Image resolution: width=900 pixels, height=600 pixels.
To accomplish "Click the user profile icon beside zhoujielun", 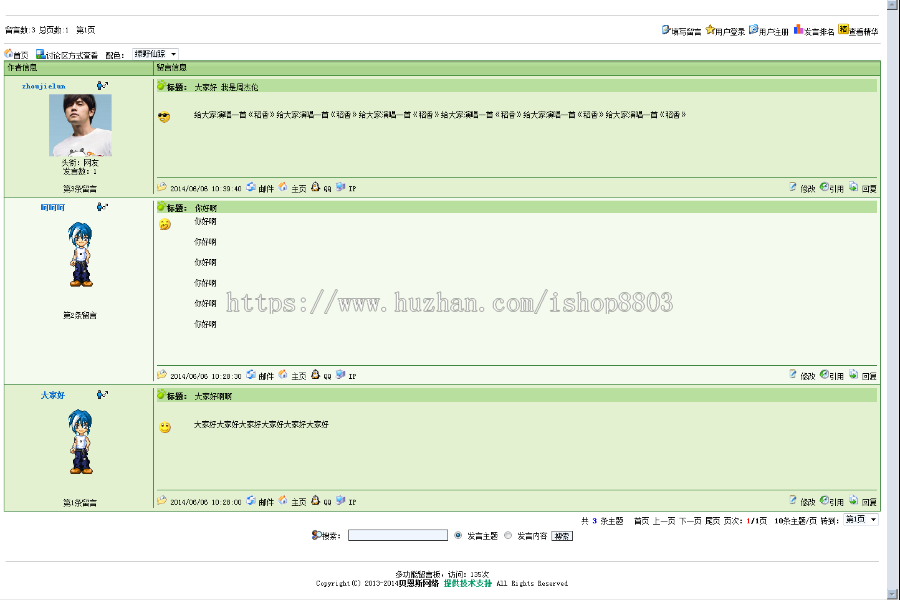I will pos(102,86).
